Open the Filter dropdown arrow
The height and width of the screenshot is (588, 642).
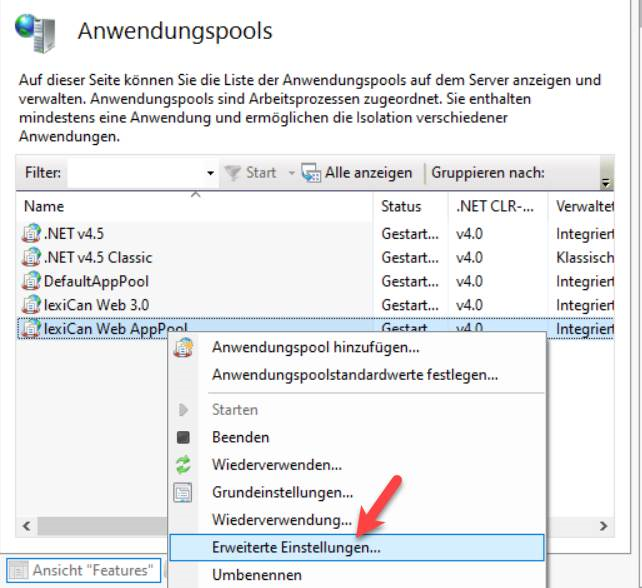click(210, 174)
